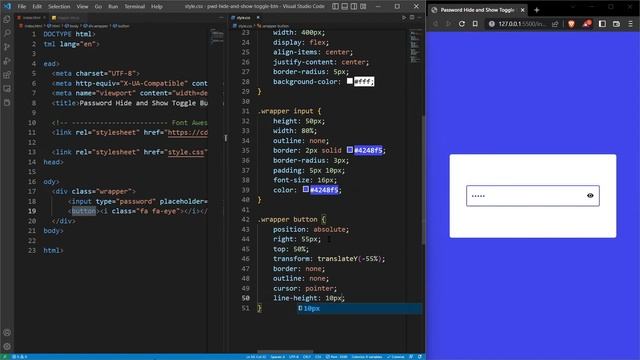
Task: Click the style.css href link in HTML
Action: click(x=186, y=152)
